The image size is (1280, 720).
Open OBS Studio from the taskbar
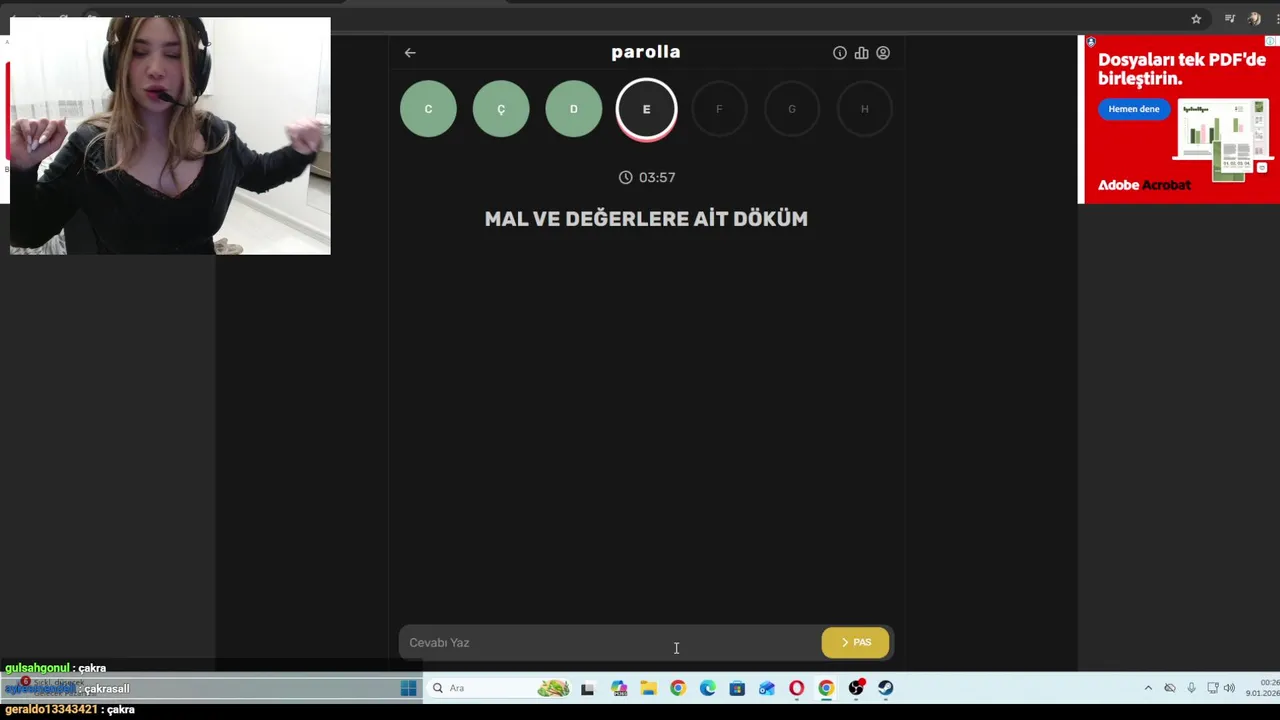click(x=857, y=688)
